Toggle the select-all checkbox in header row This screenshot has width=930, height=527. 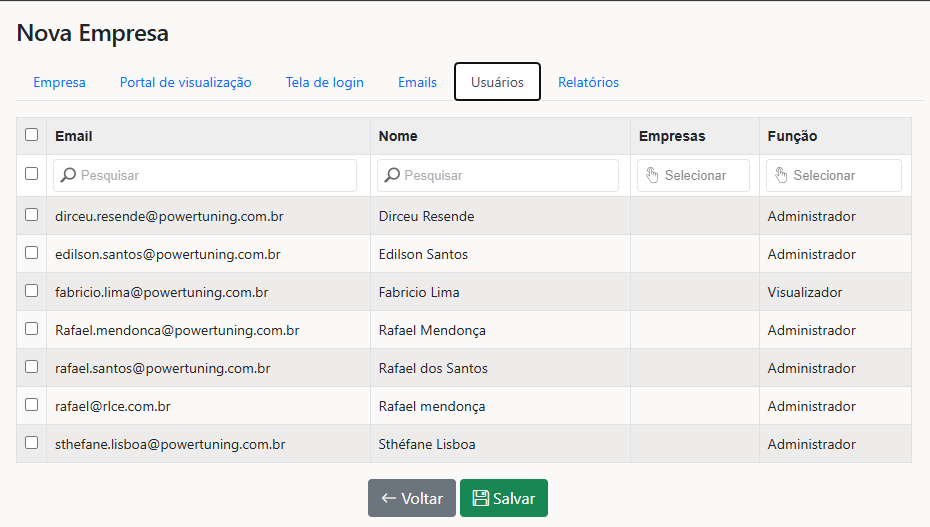[x=32, y=135]
